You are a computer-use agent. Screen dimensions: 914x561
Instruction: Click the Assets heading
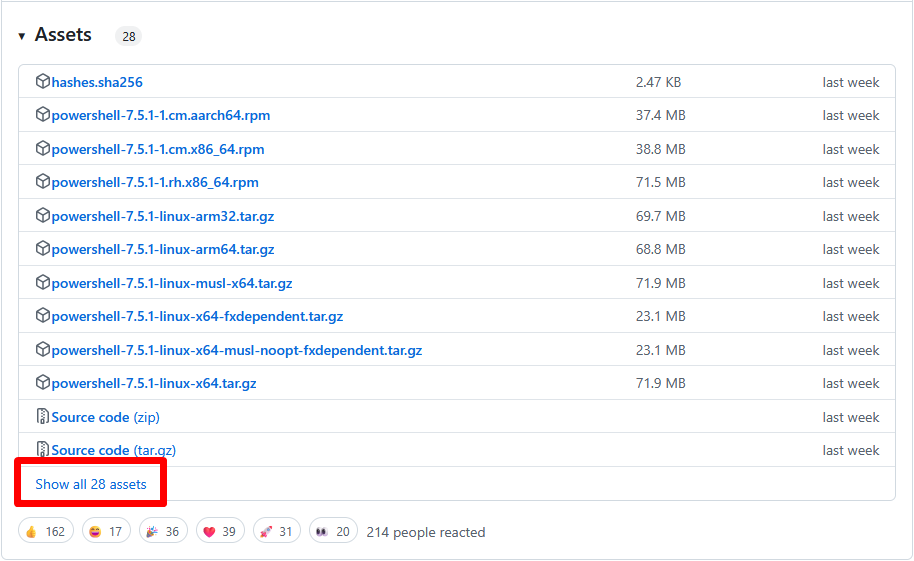(63, 35)
